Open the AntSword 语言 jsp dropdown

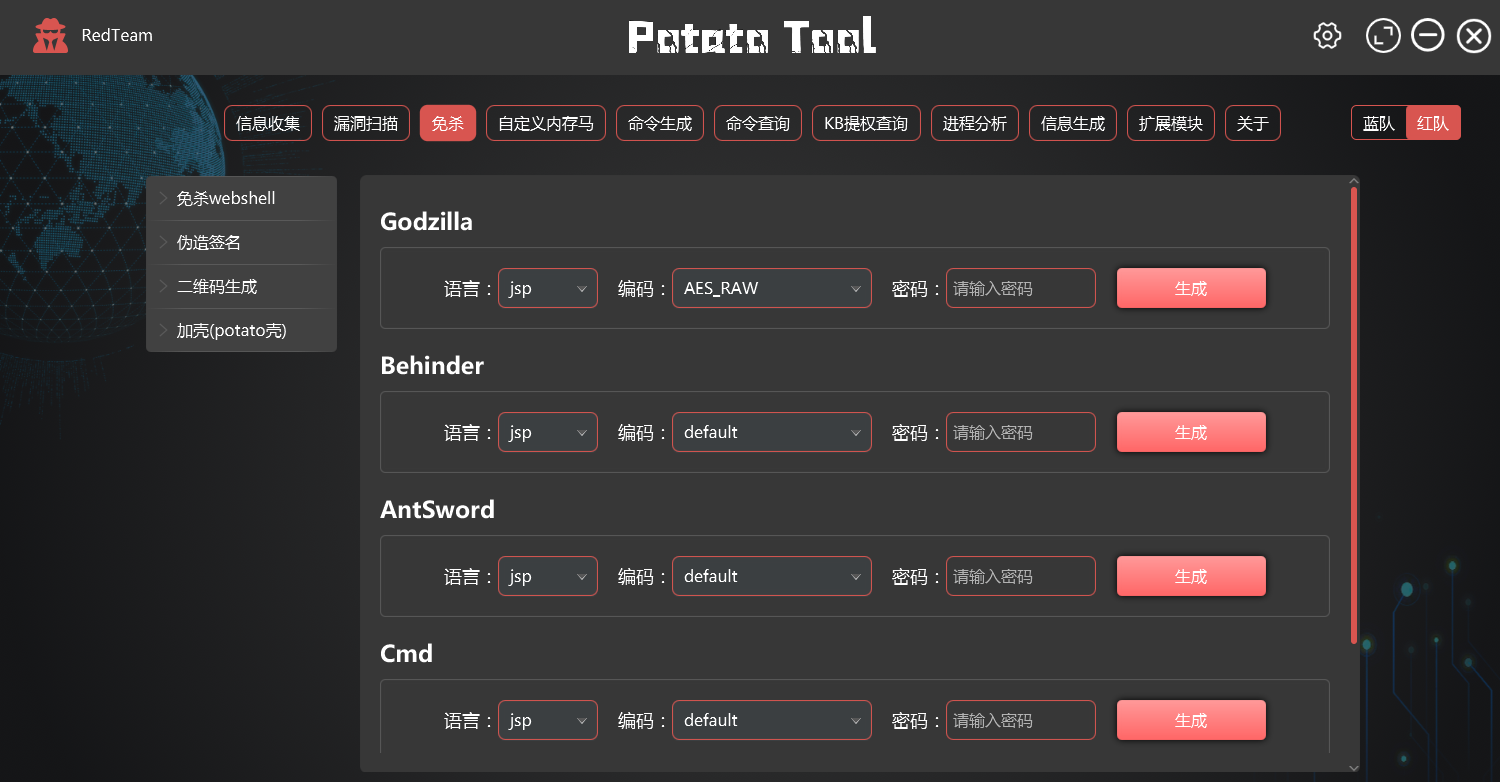548,576
